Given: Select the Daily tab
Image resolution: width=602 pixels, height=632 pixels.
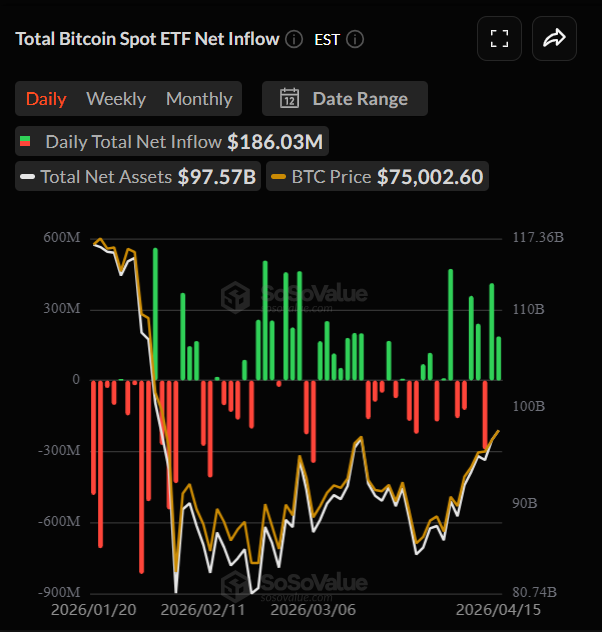Looking at the screenshot, I should point(46,99).
